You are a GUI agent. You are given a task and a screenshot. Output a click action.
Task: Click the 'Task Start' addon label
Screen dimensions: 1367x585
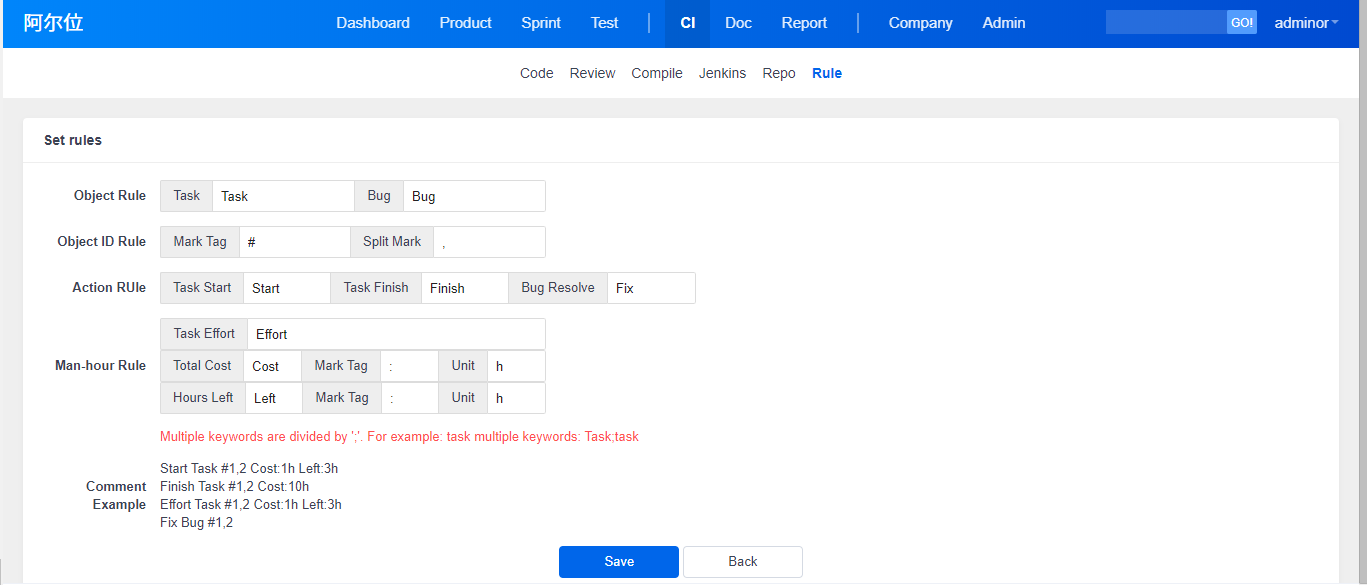(x=202, y=288)
